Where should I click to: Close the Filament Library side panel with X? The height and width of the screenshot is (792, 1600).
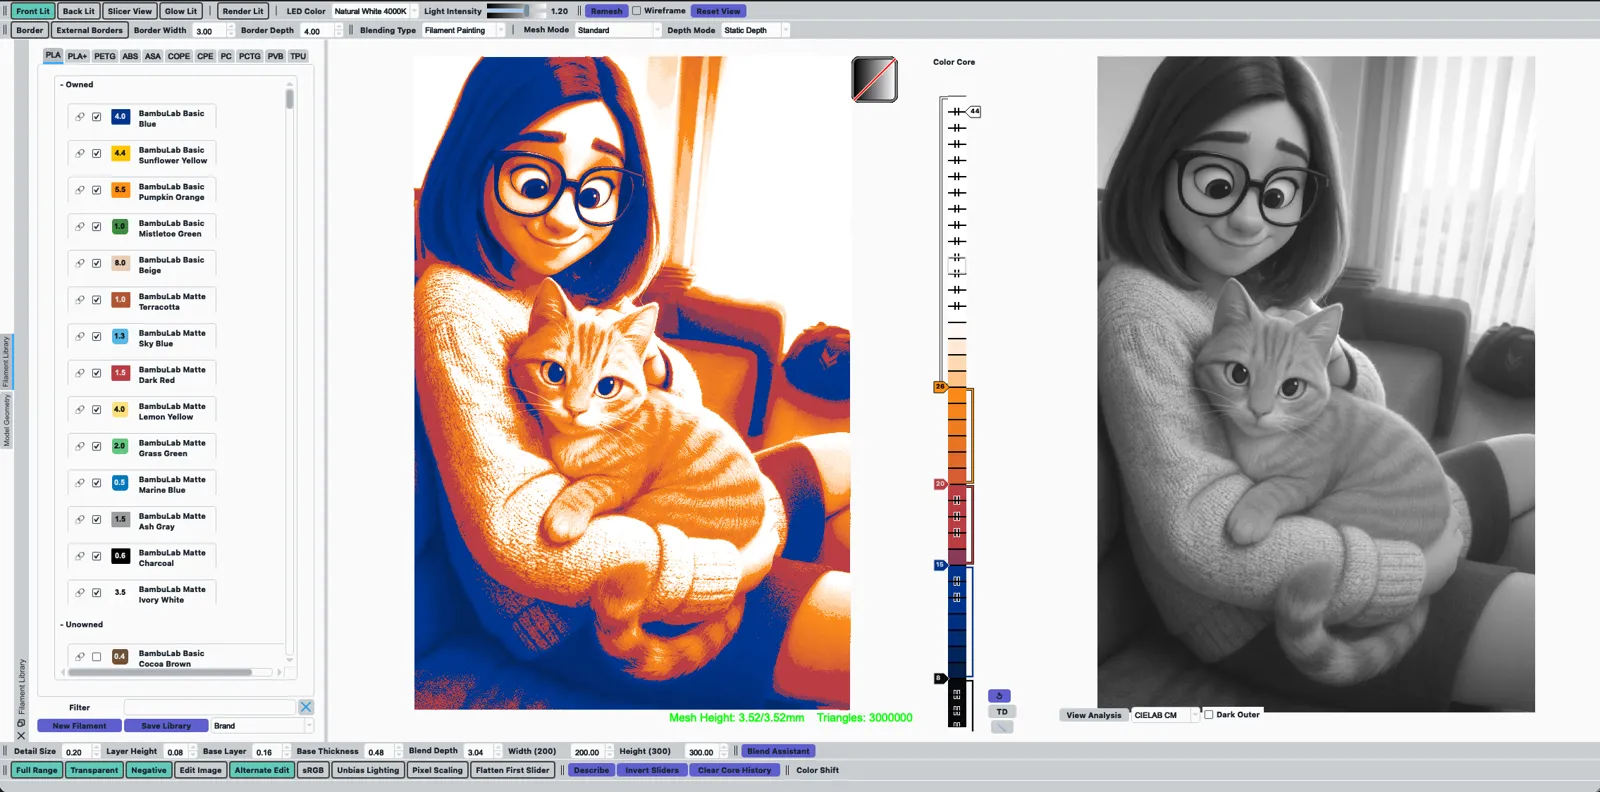coord(21,735)
